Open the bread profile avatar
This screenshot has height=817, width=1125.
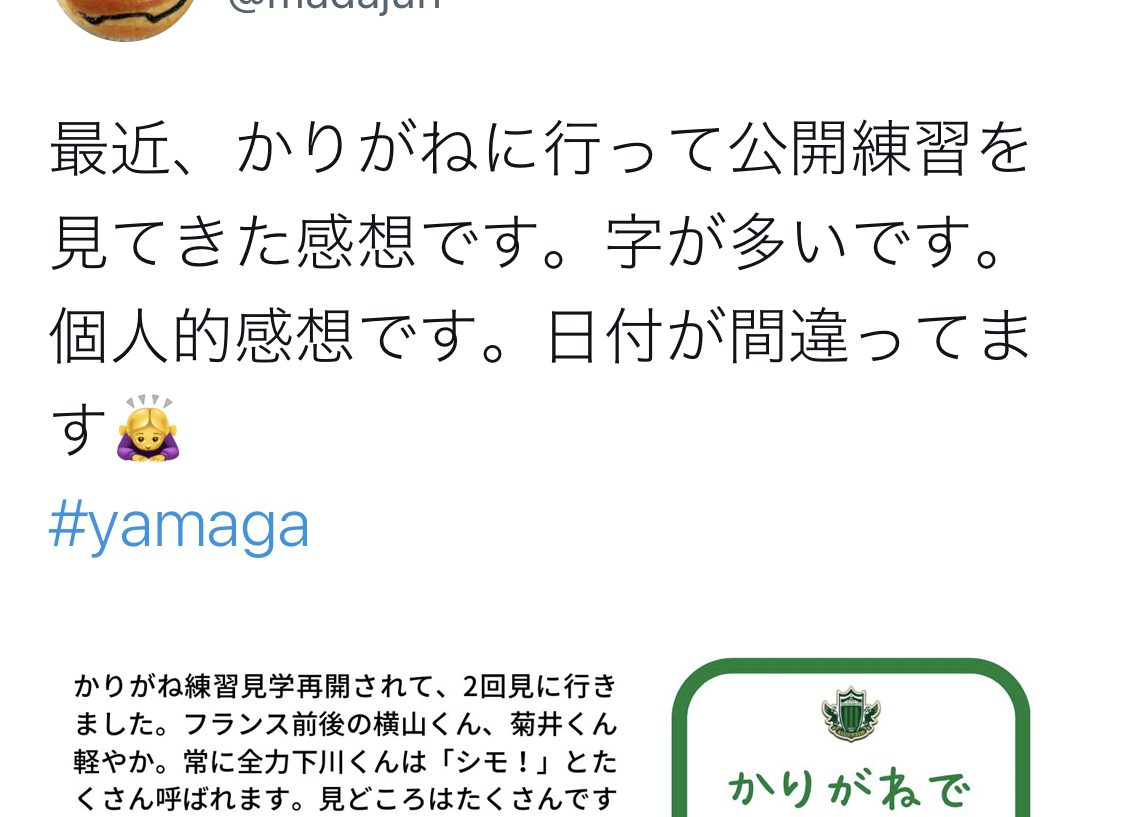click(125, 16)
